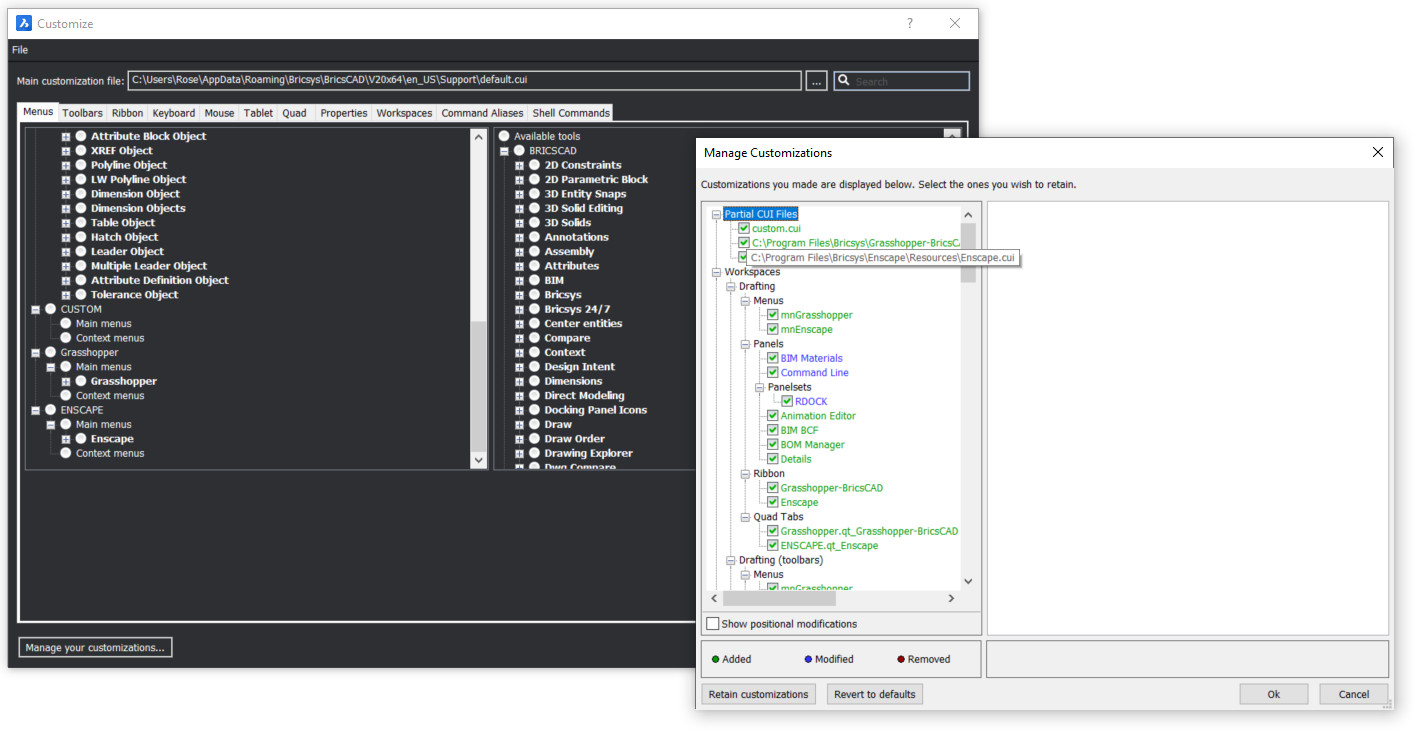Uncheck the Grasshopper-BricsCAD cui file checkbox
The height and width of the screenshot is (733, 1428).
click(x=744, y=243)
